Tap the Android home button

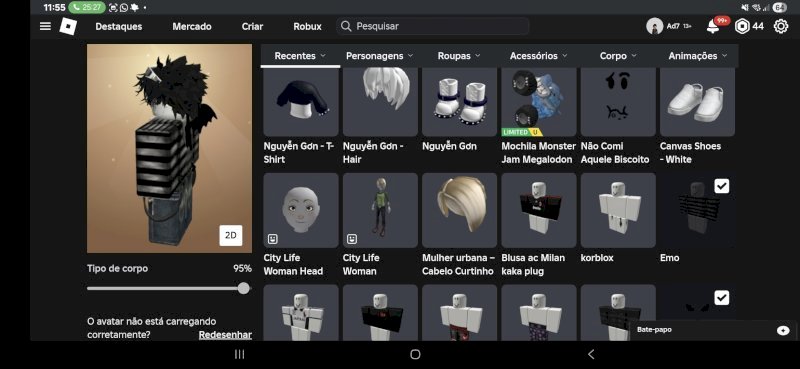[x=415, y=354]
